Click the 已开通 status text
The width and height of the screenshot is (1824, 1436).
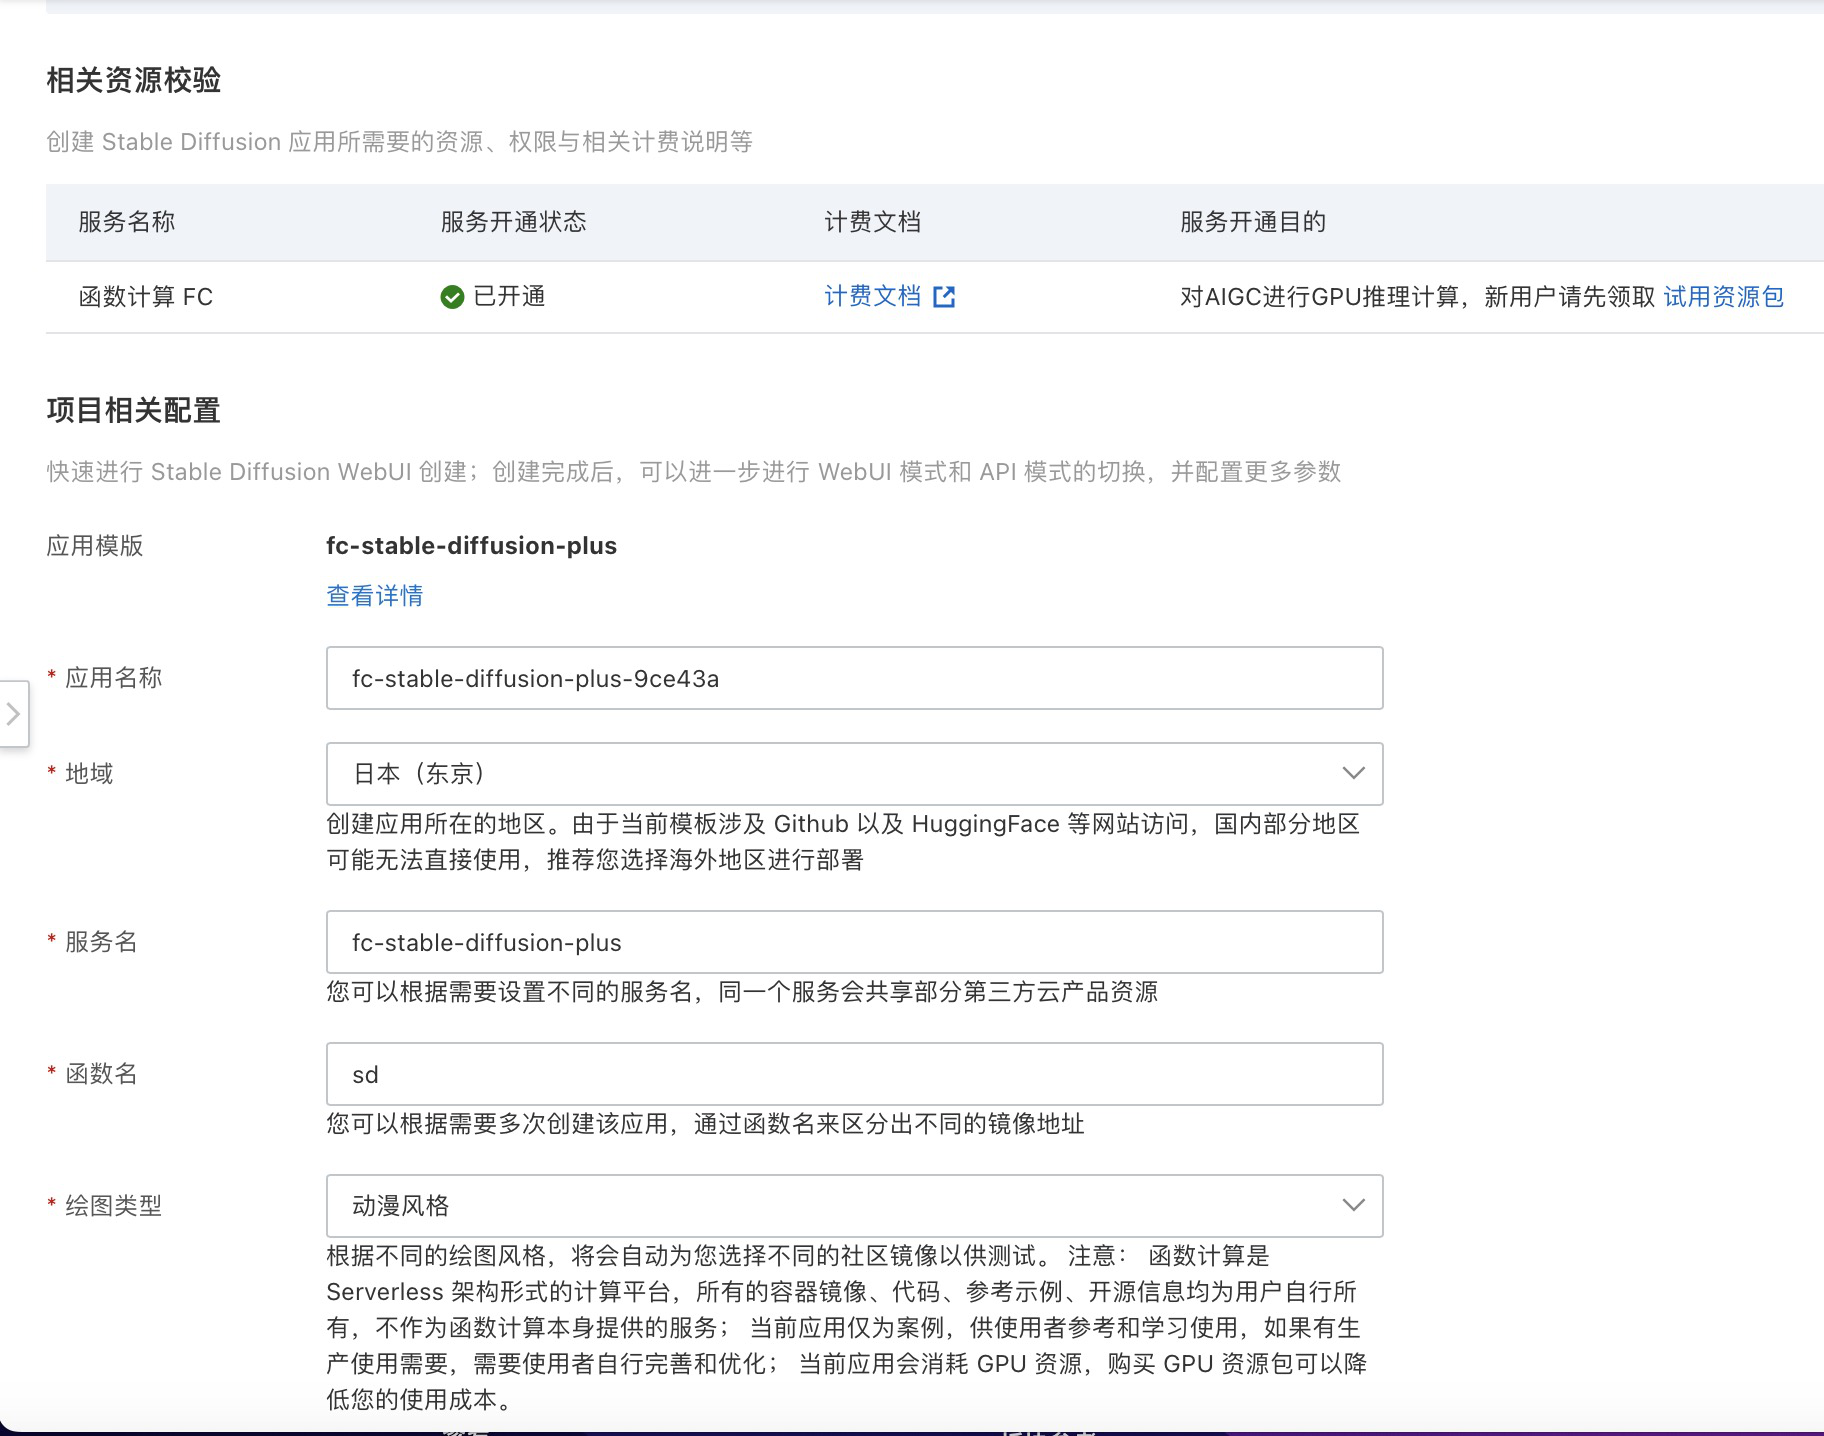point(509,296)
